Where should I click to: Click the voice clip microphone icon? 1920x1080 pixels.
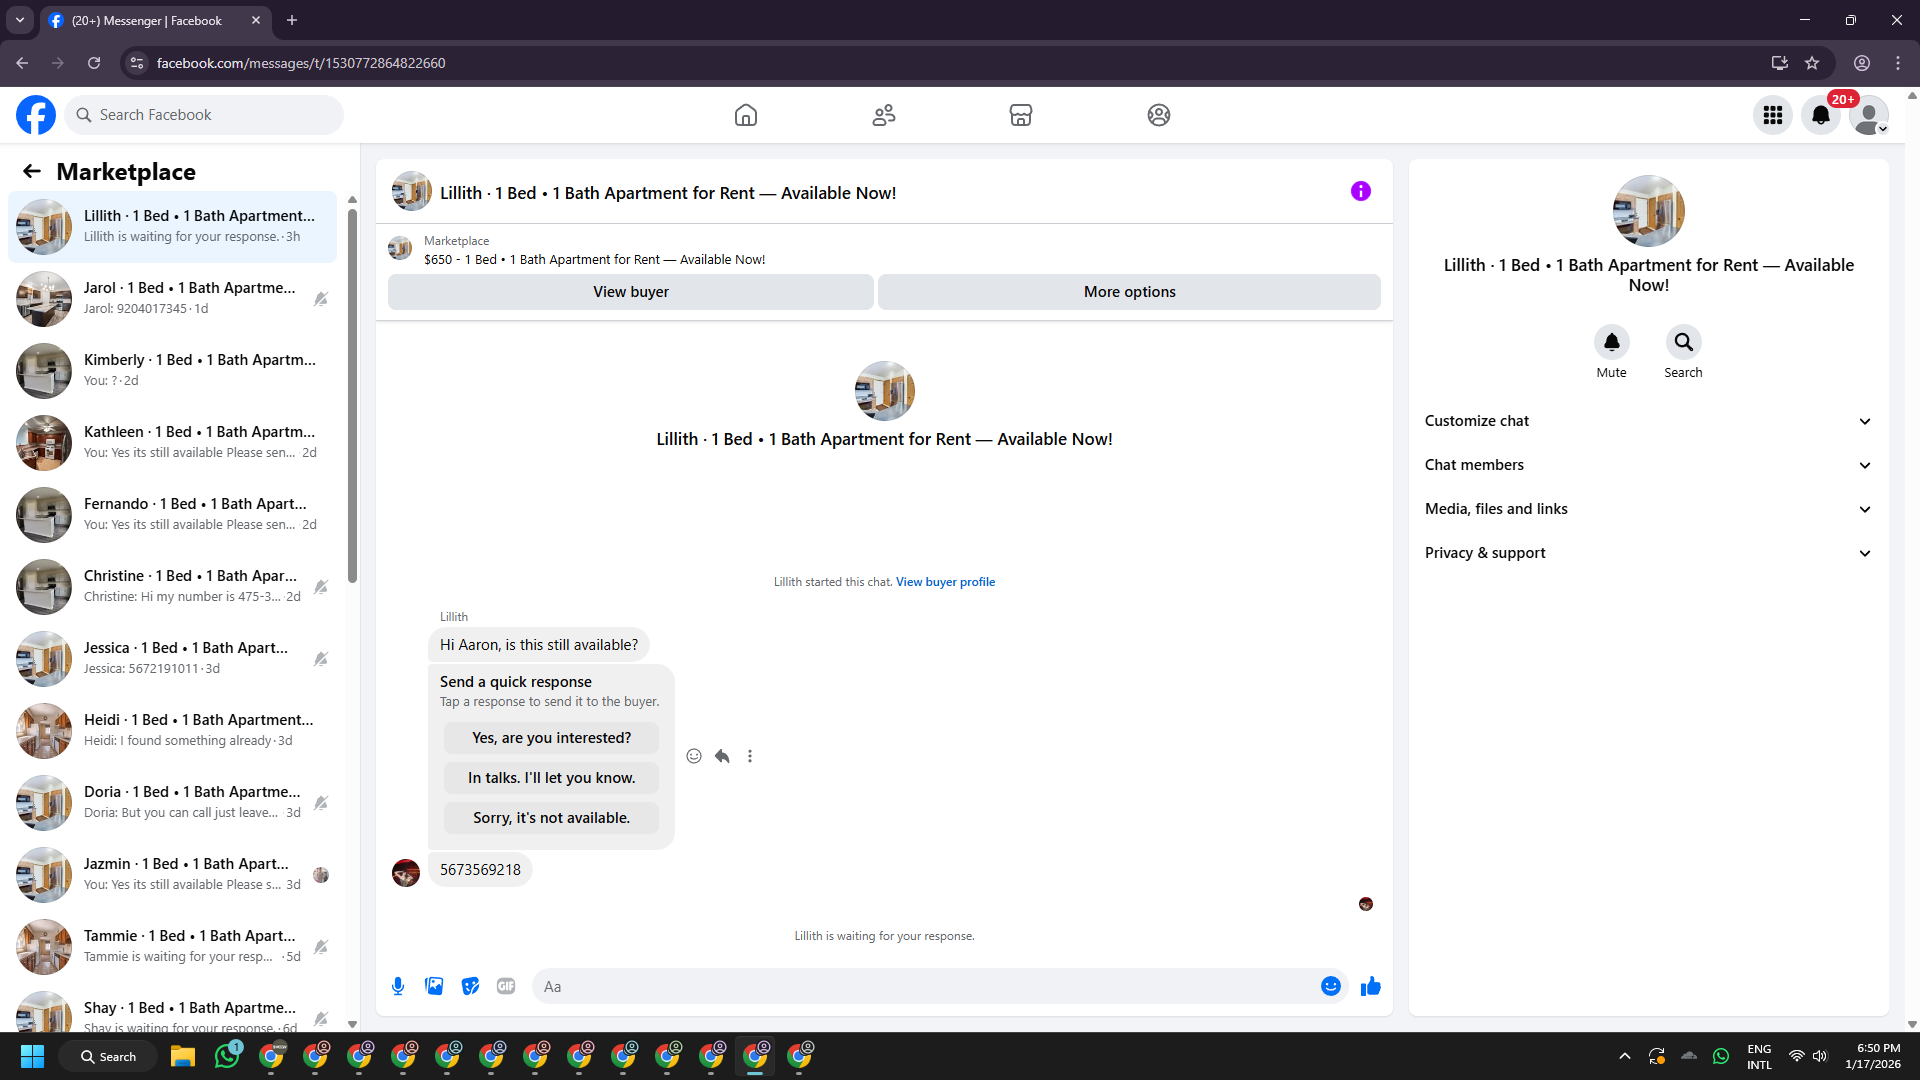398,986
